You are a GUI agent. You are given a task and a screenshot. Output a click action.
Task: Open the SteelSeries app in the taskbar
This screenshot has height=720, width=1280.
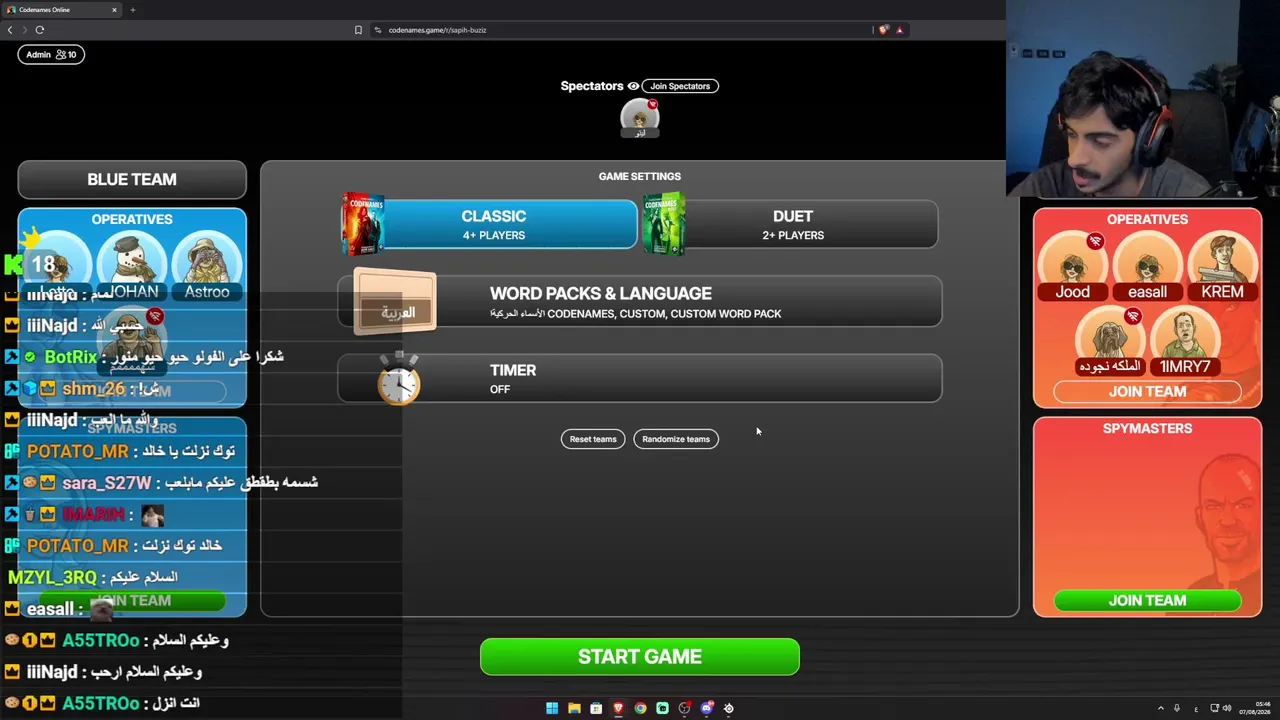point(729,708)
